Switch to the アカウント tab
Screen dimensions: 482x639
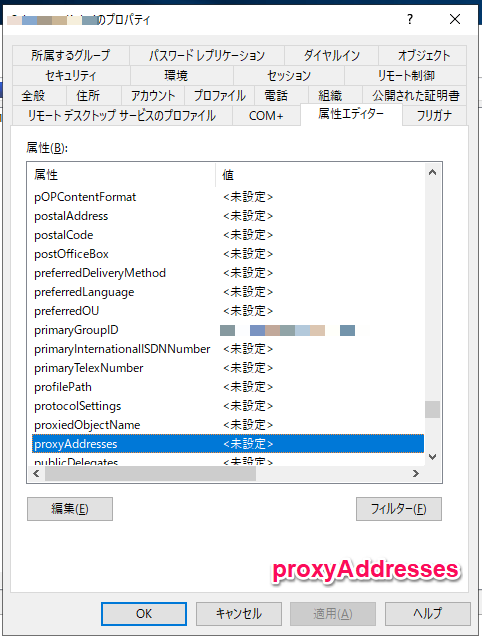click(153, 96)
